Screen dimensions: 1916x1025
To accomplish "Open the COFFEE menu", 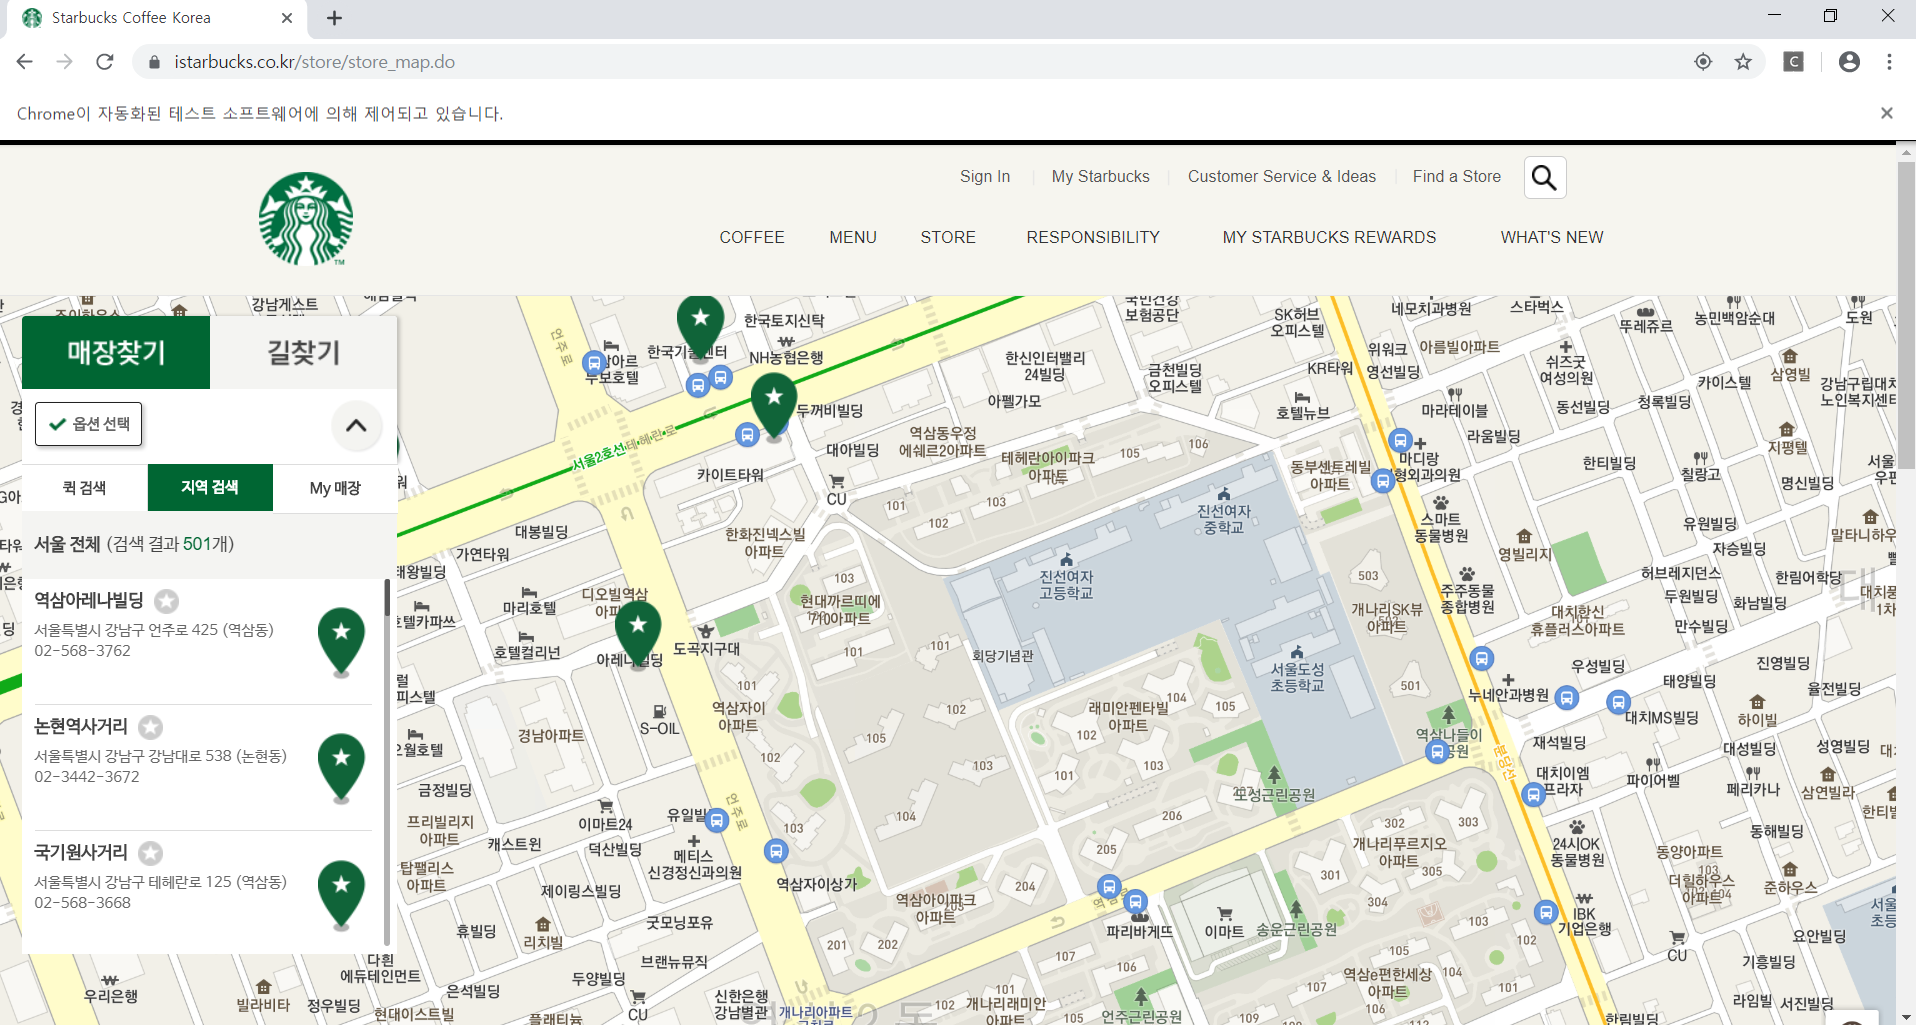I will [752, 237].
